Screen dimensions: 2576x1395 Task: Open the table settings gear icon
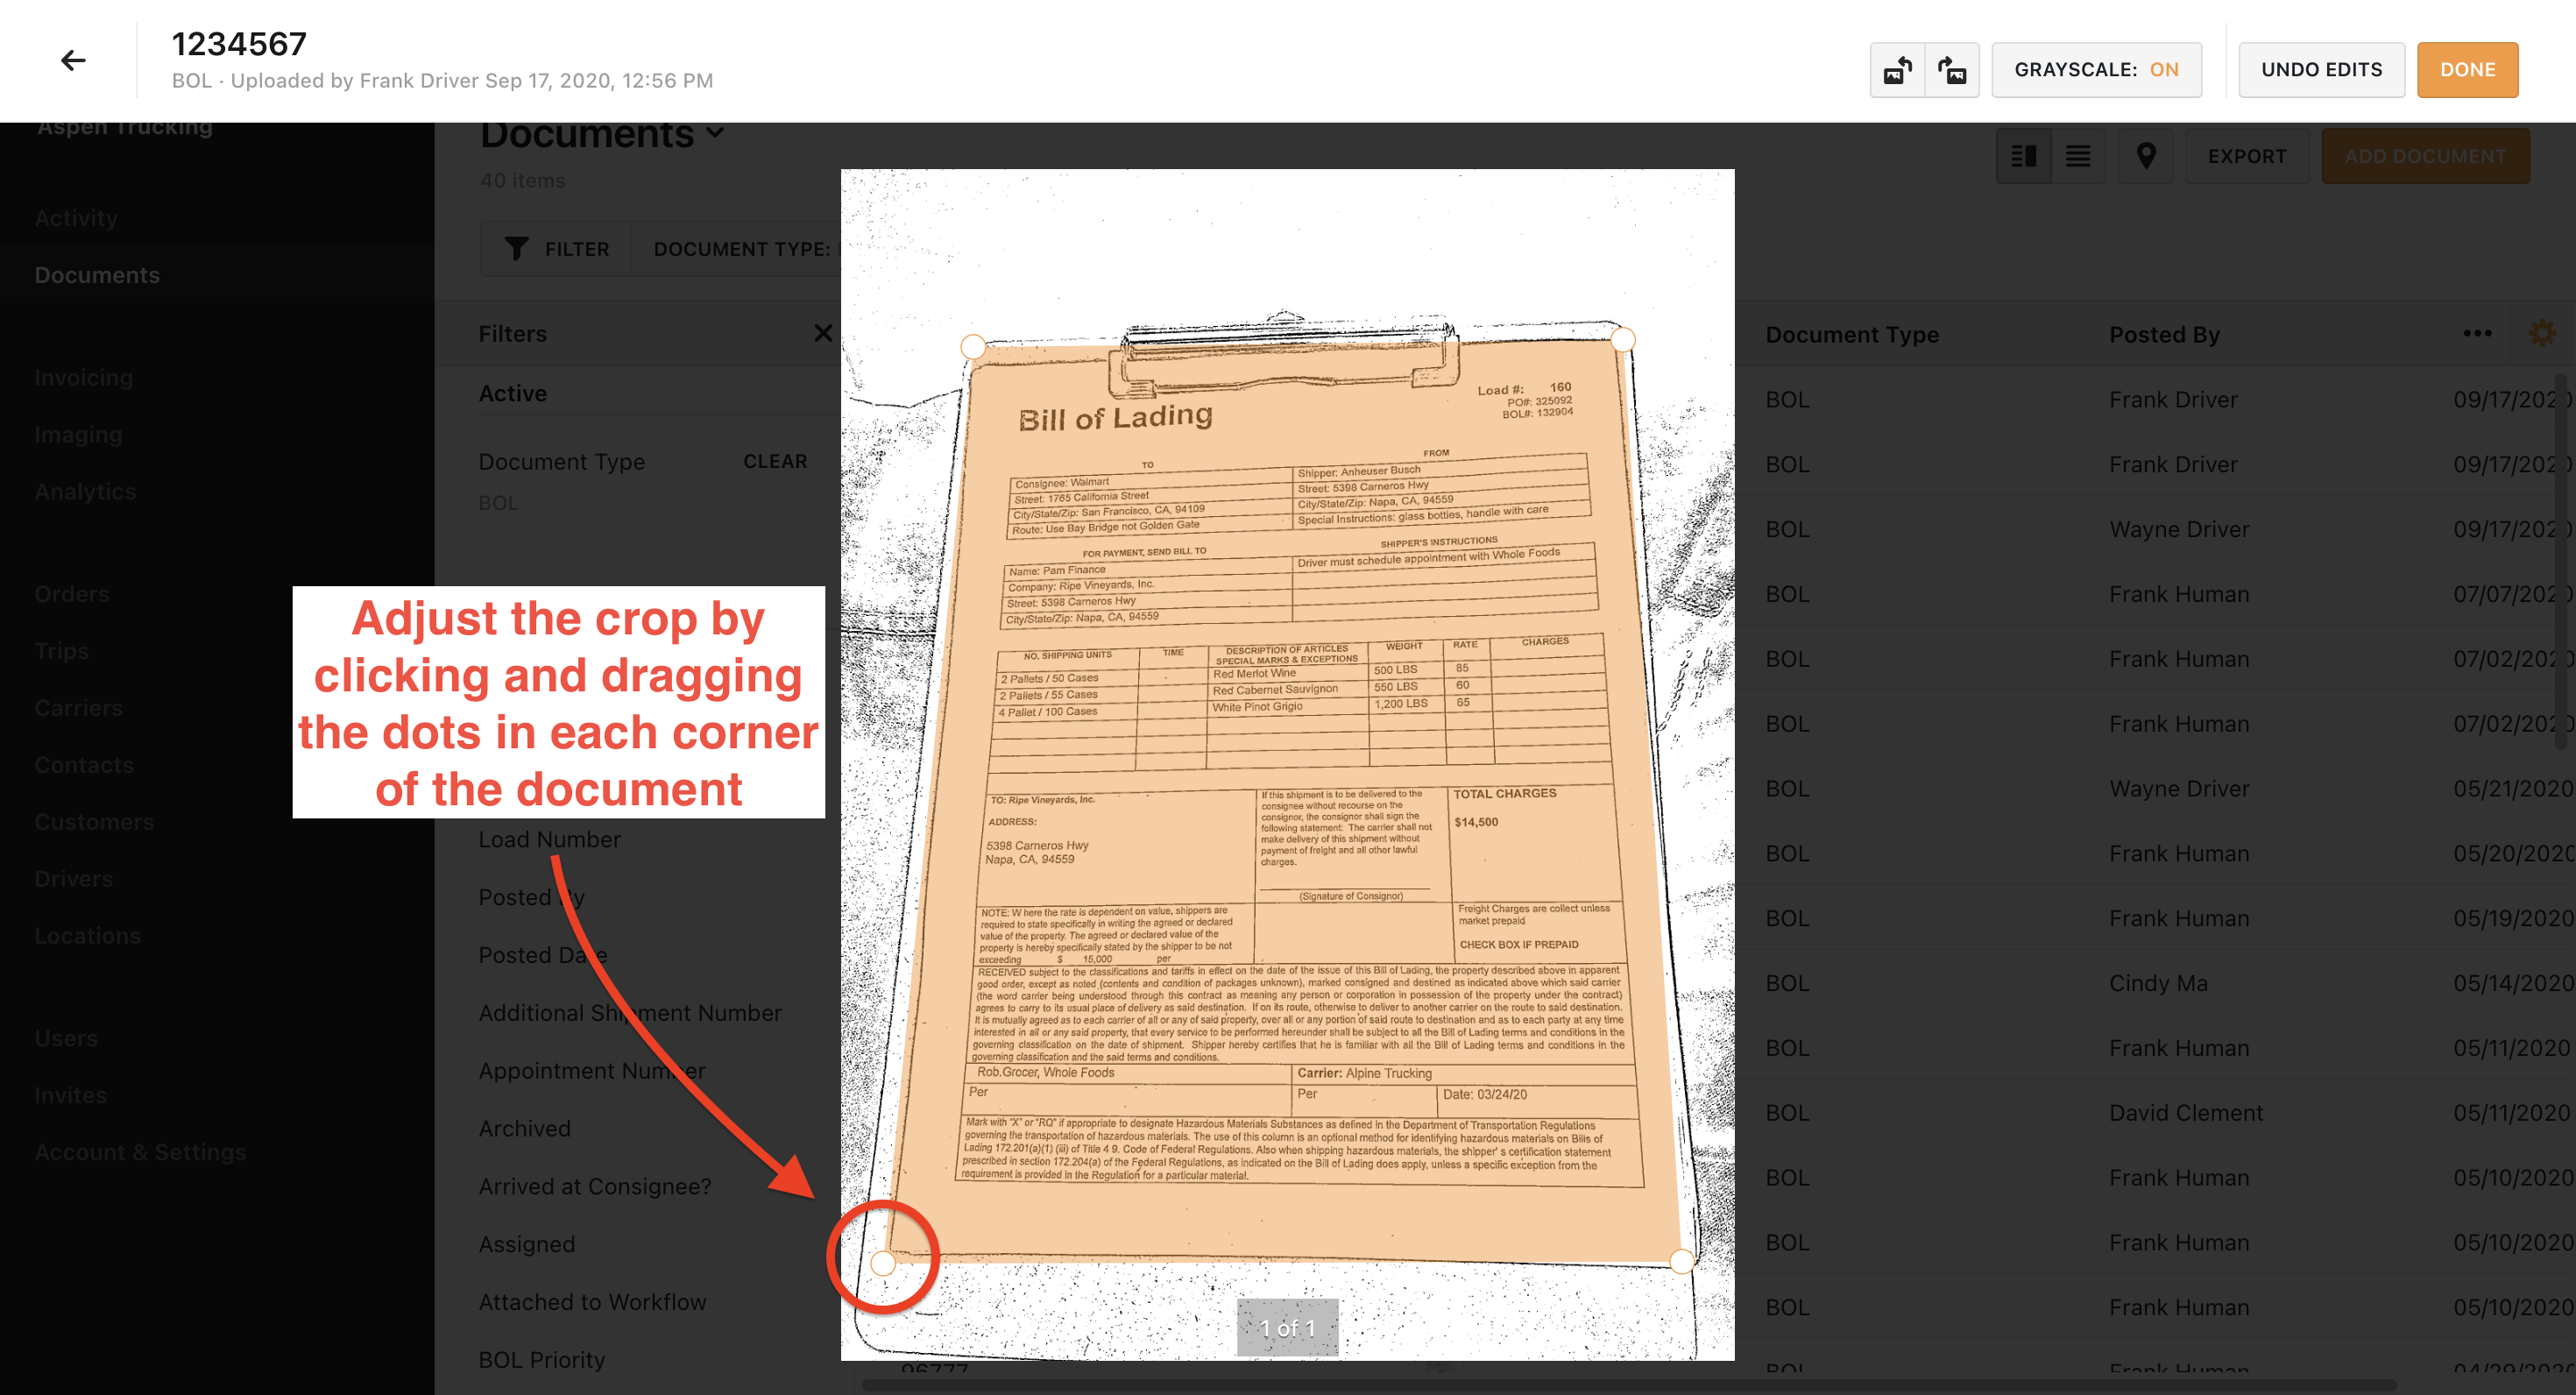pos(2541,333)
